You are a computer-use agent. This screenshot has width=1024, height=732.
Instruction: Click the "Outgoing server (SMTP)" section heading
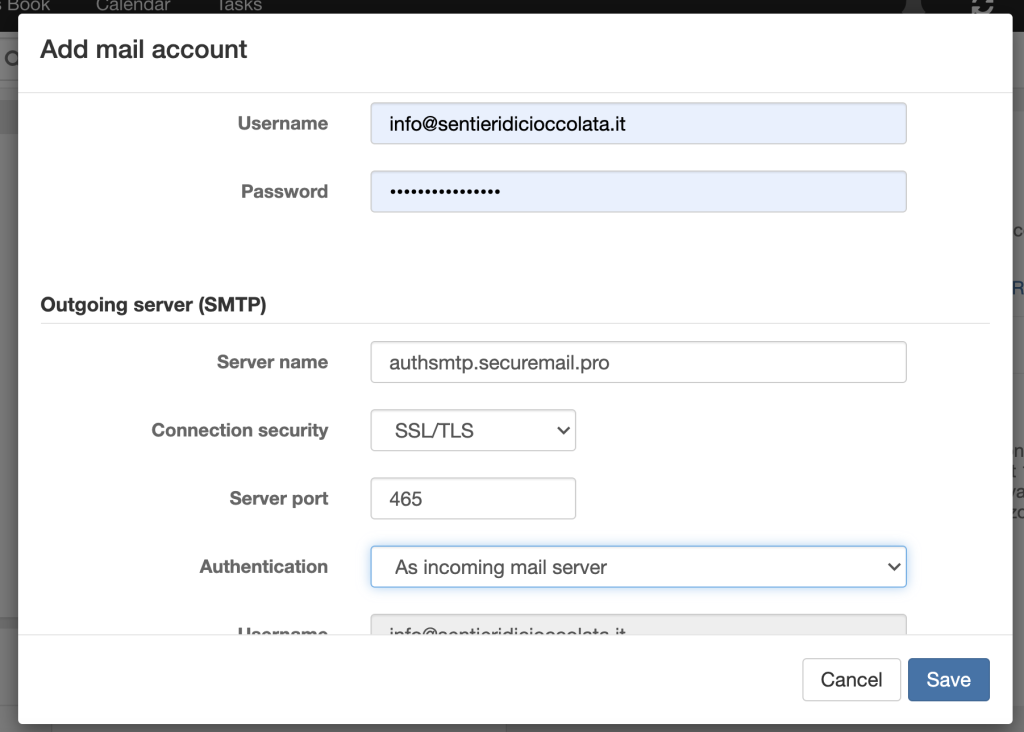[x=153, y=305]
